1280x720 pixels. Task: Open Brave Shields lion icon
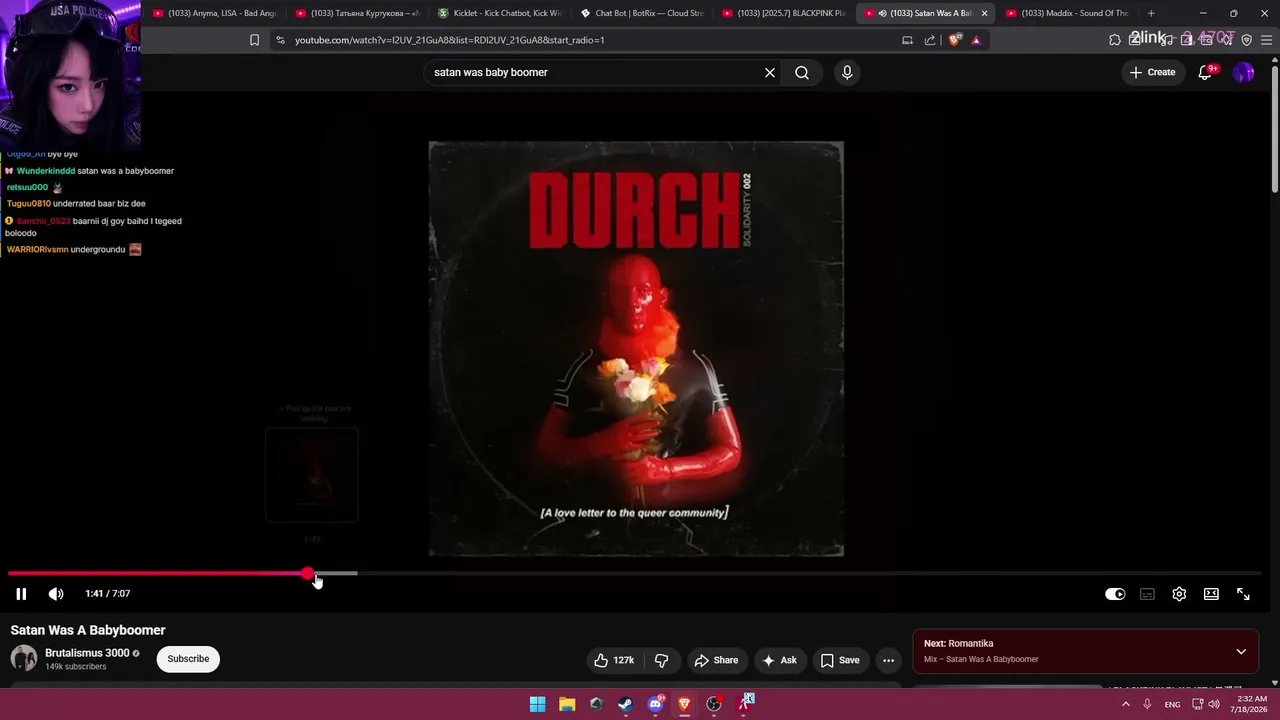[955, 40]
